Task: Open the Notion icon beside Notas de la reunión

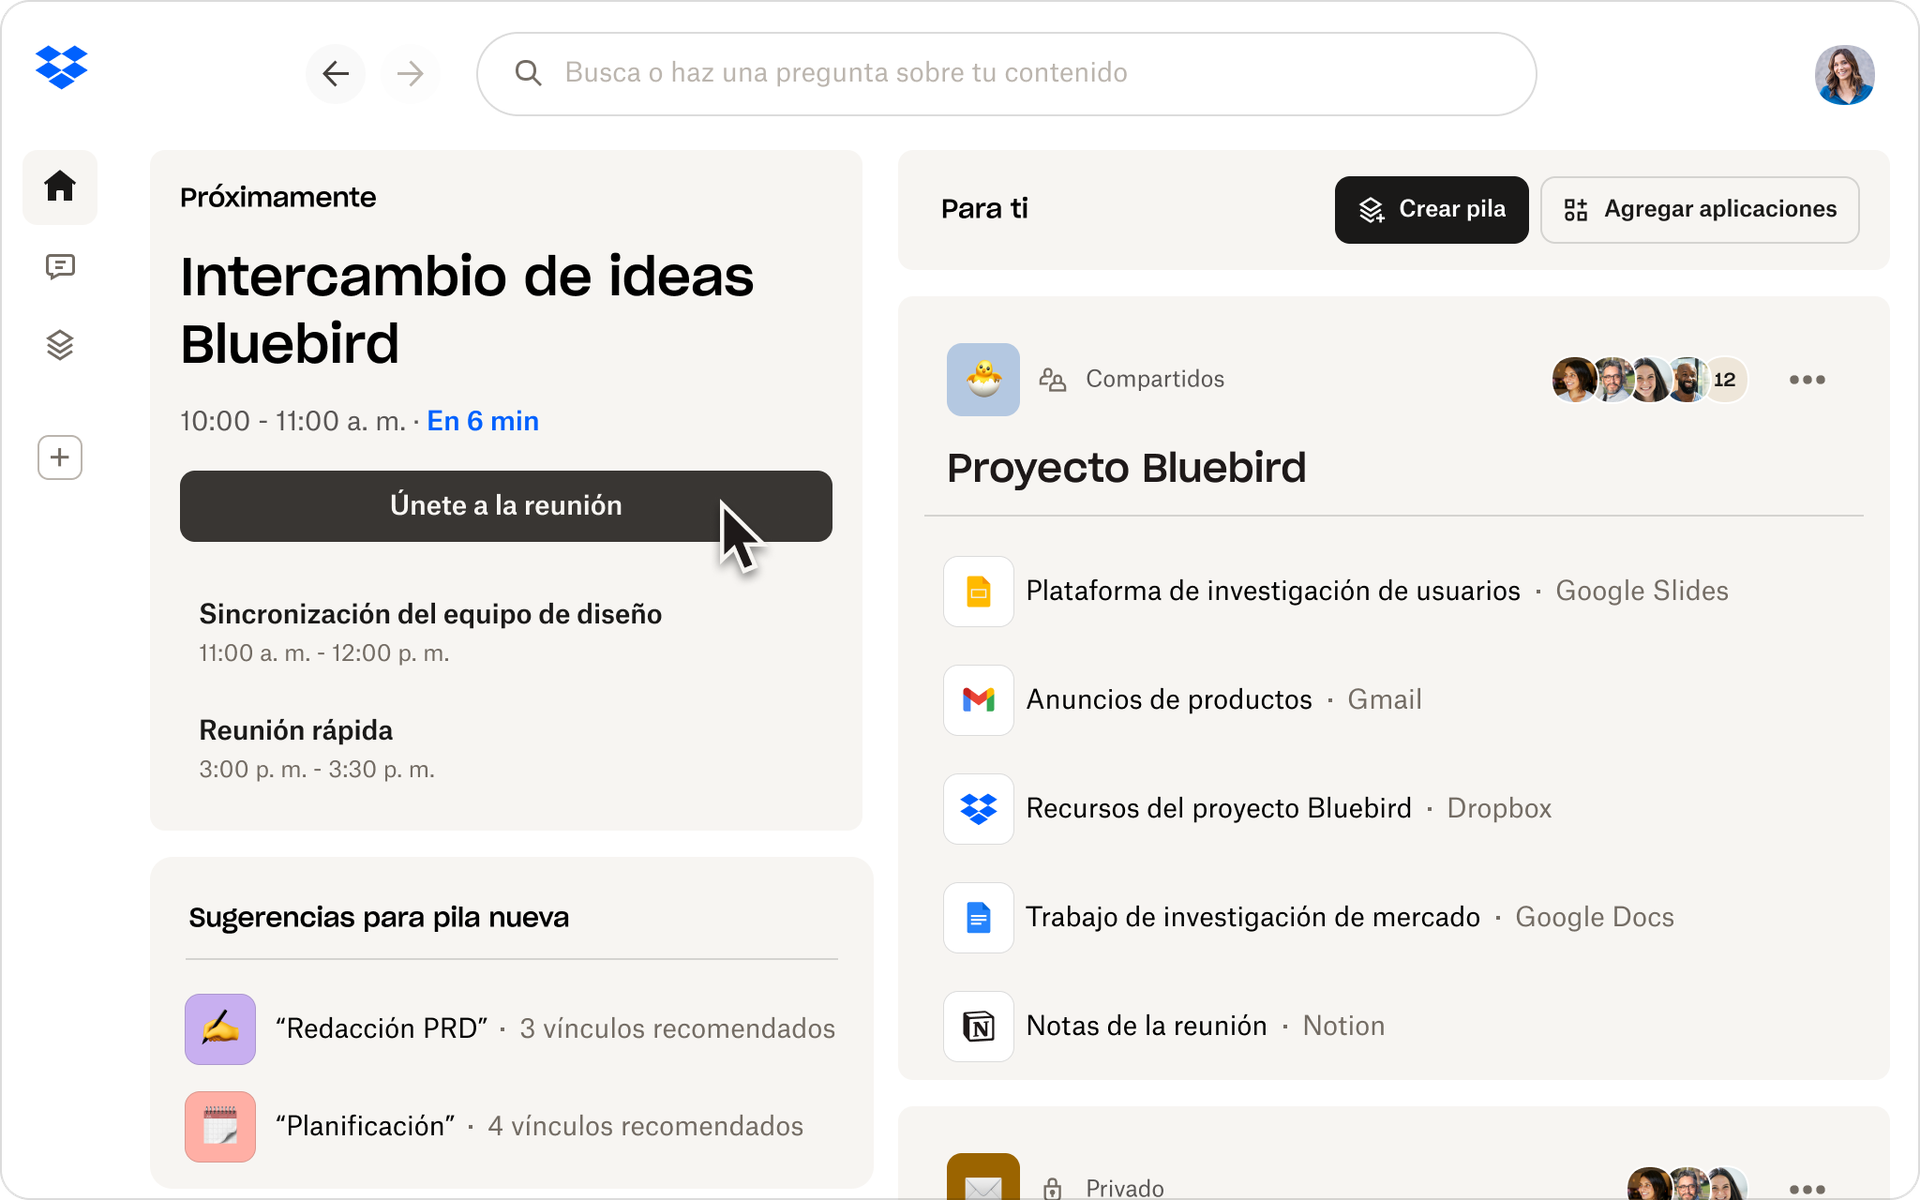Action: point(978,1025)
